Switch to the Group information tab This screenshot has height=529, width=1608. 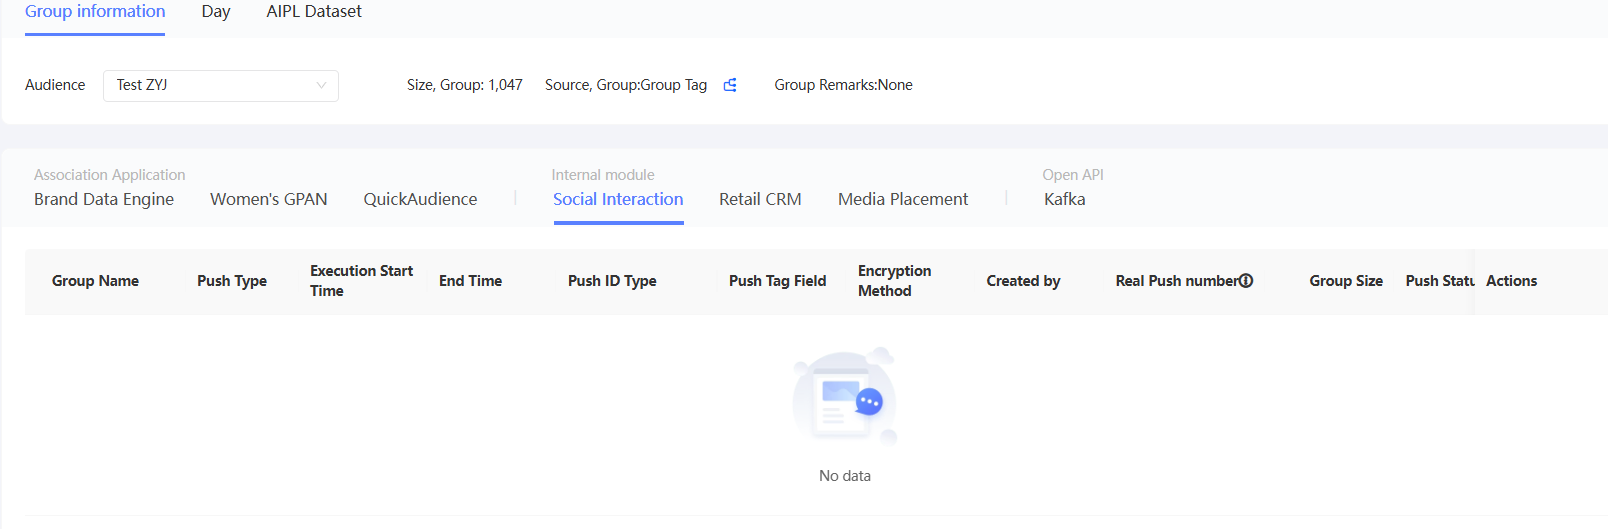pos(95,12)
